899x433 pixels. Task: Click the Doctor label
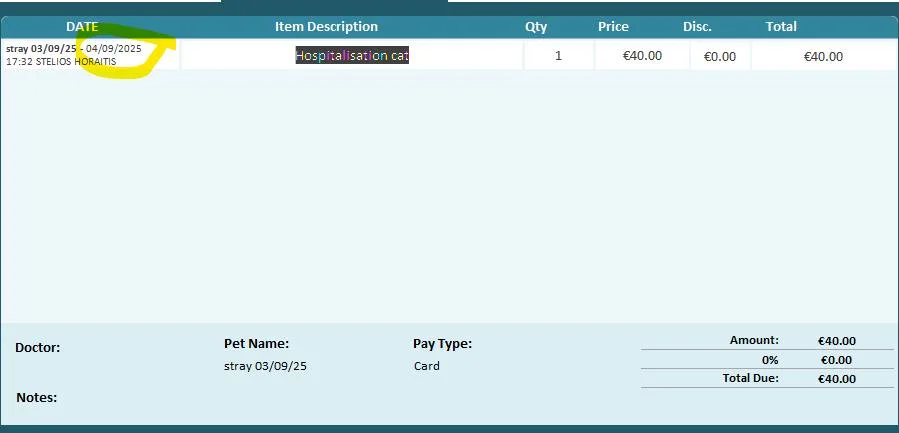click(38, 348)
